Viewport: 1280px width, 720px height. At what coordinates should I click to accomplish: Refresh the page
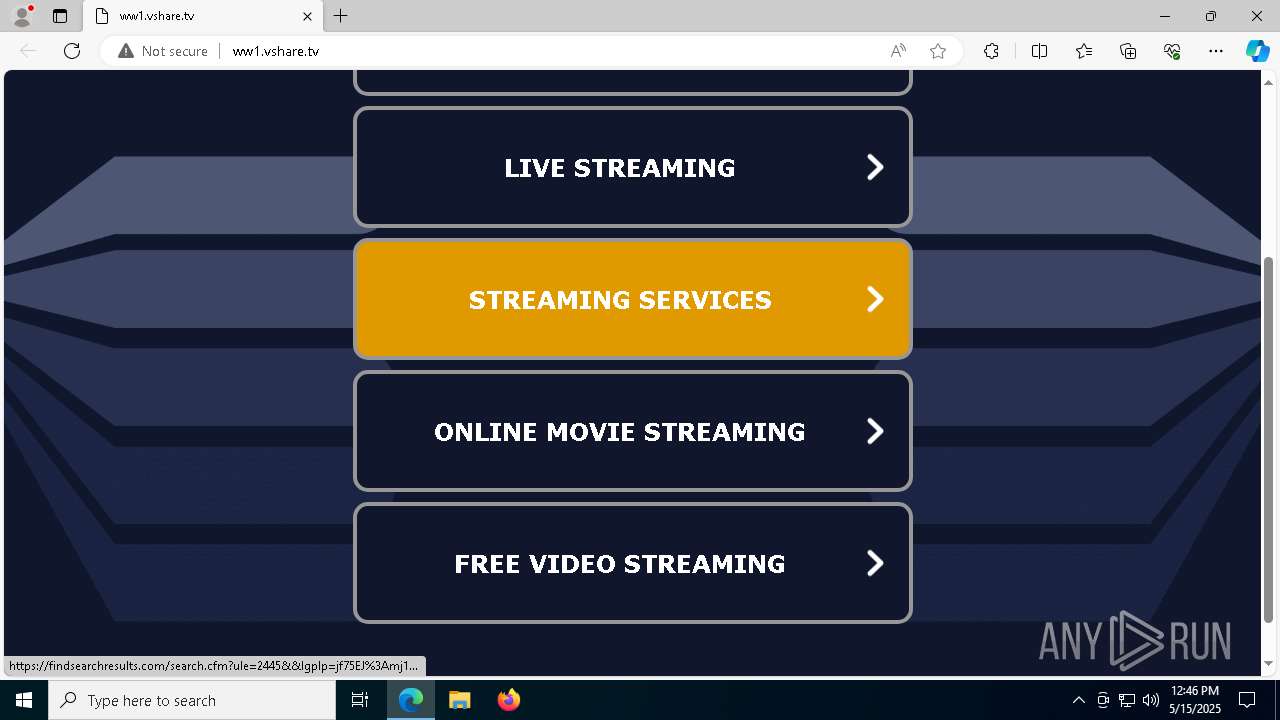tap(72, 51)
